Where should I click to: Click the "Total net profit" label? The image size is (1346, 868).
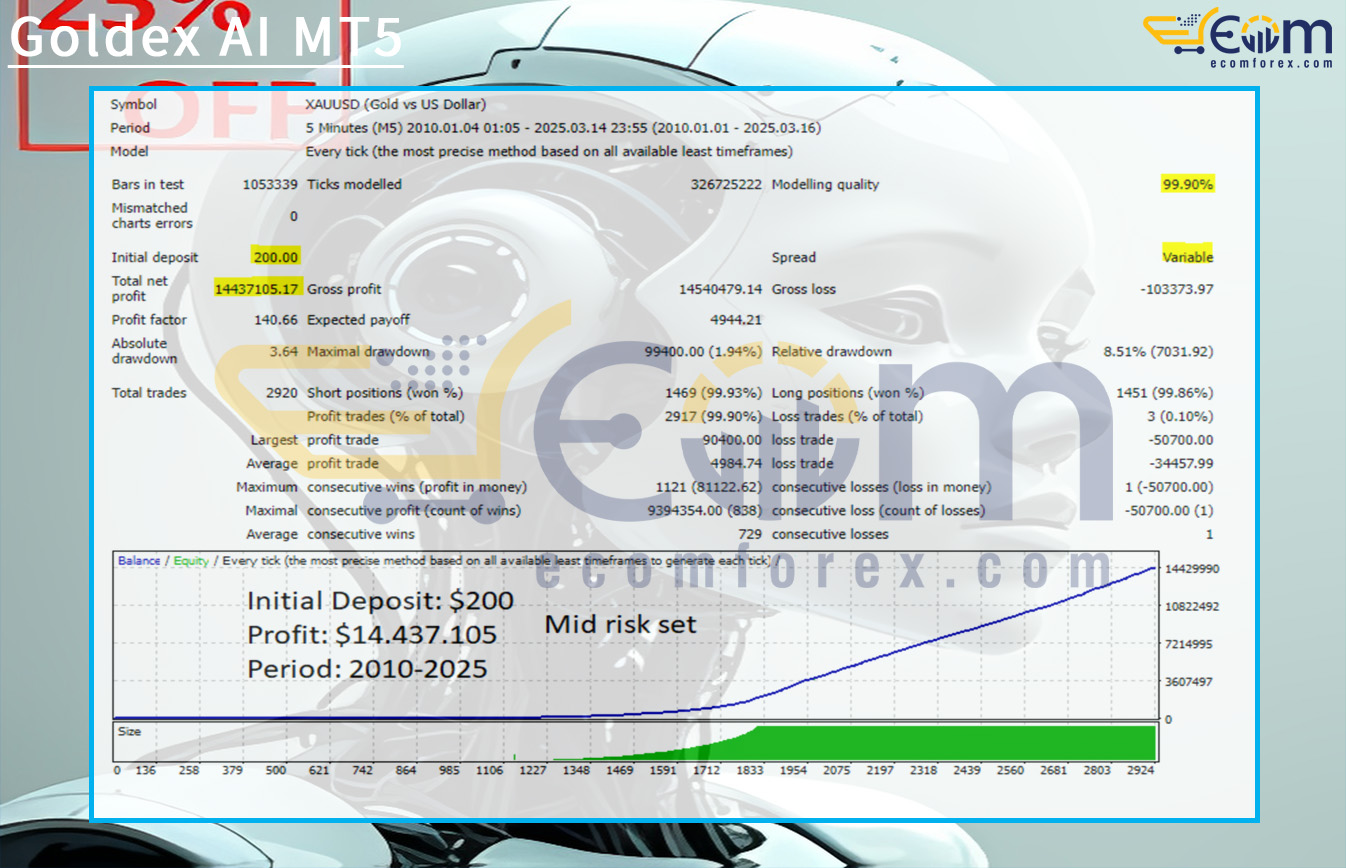[x=140, y=288]
